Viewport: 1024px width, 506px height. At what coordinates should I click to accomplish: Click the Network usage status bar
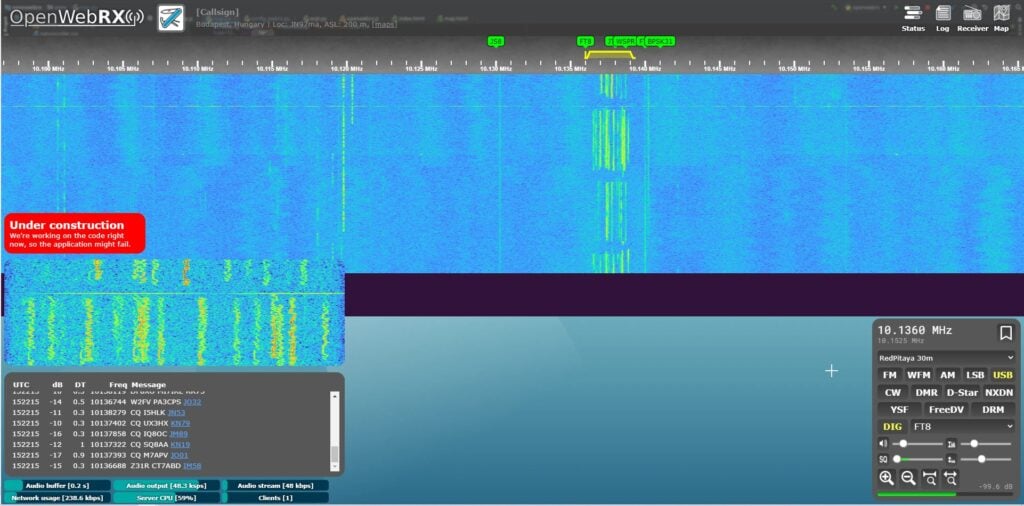pos(57,498)
